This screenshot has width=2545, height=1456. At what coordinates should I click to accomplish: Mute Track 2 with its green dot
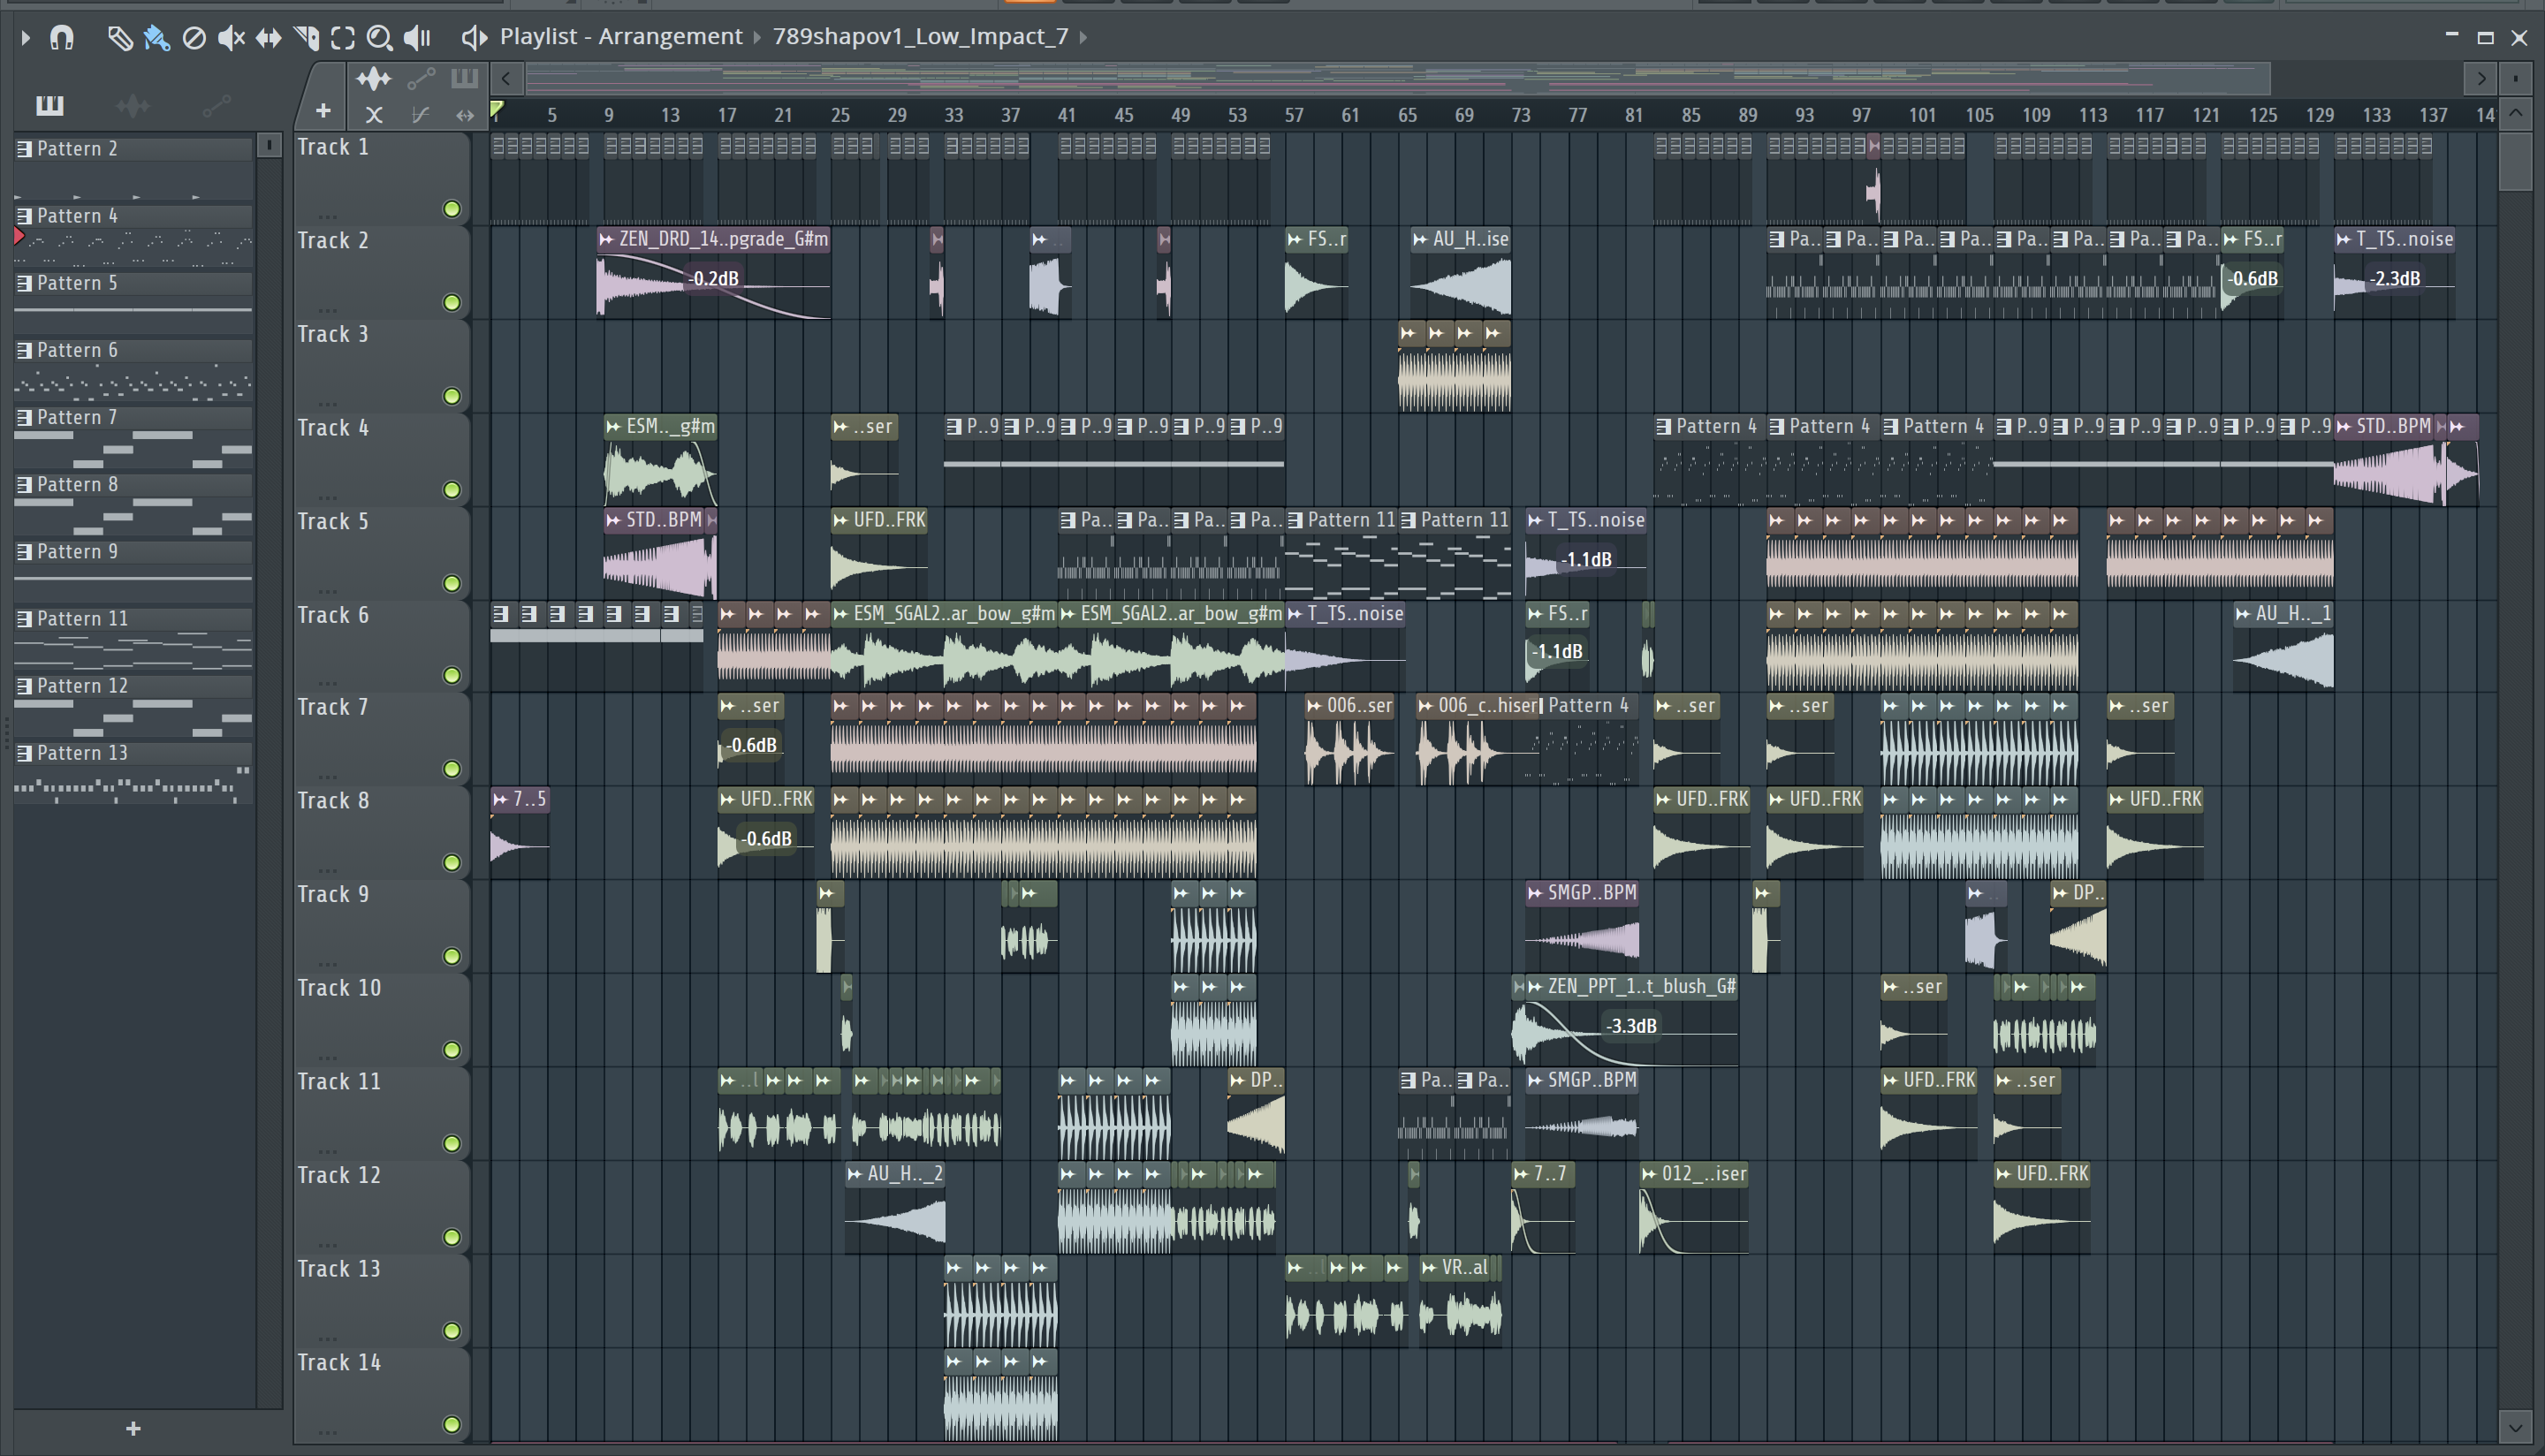[452, 302]
